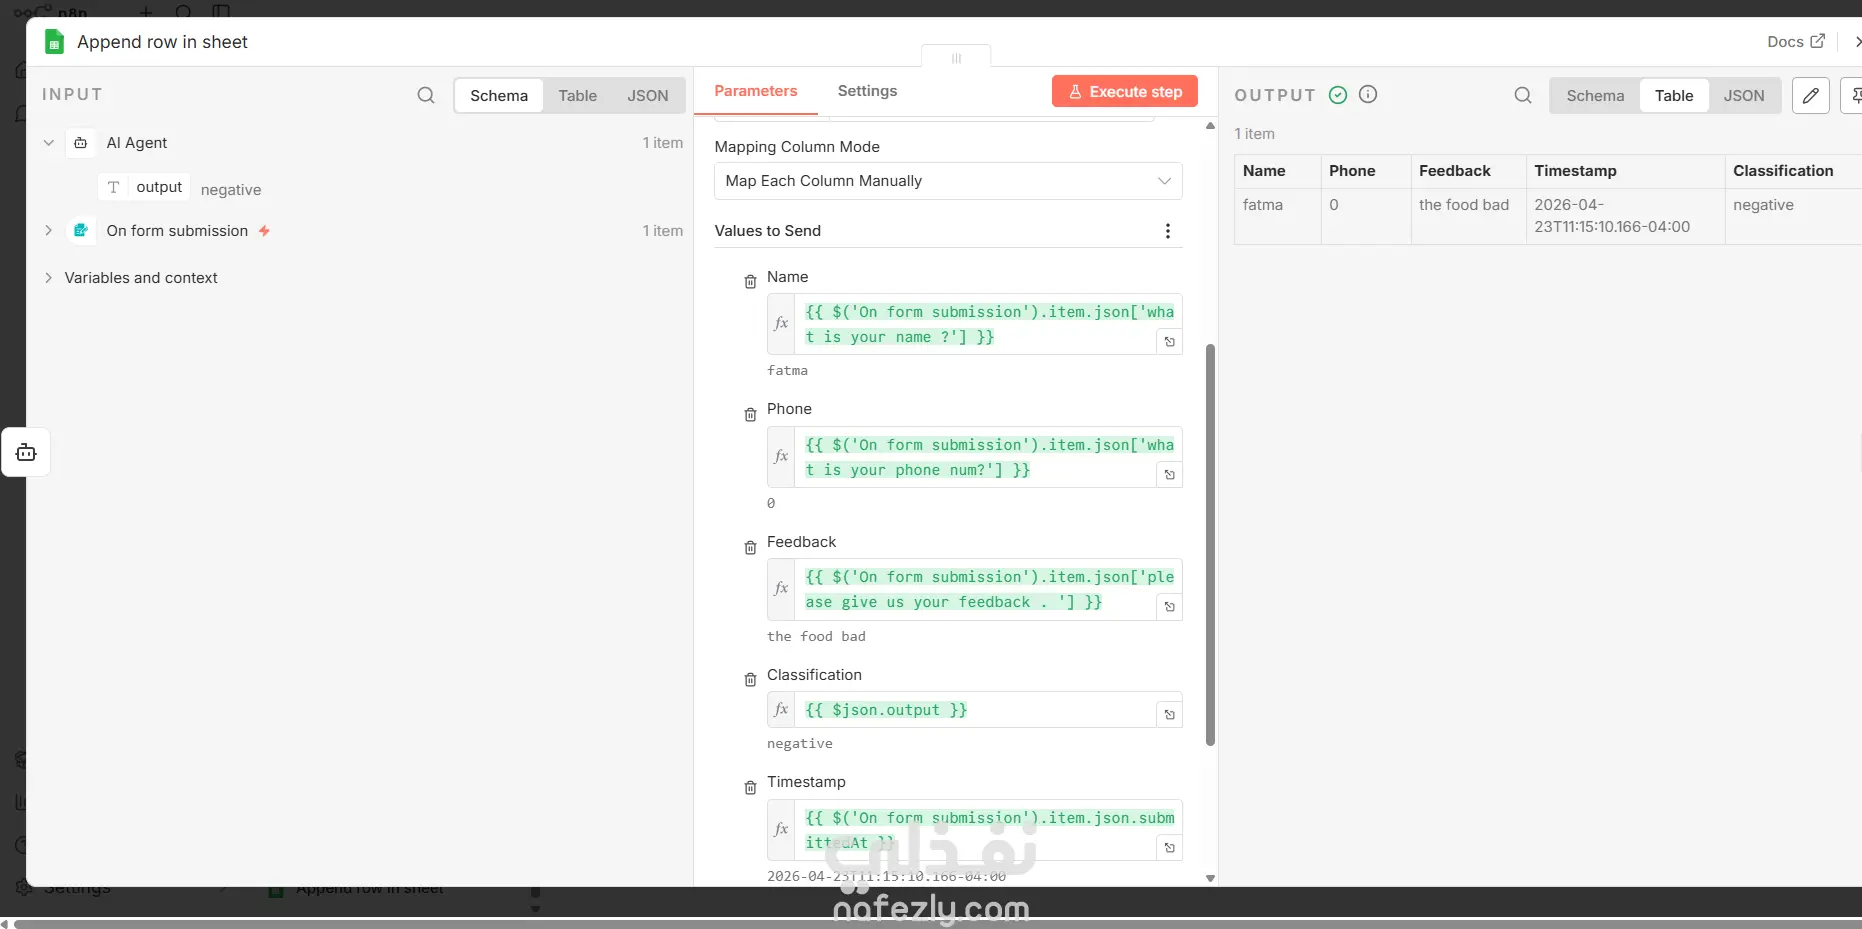Switch input view to JSON
The image size is (1862, 929).
click(647, 96)
